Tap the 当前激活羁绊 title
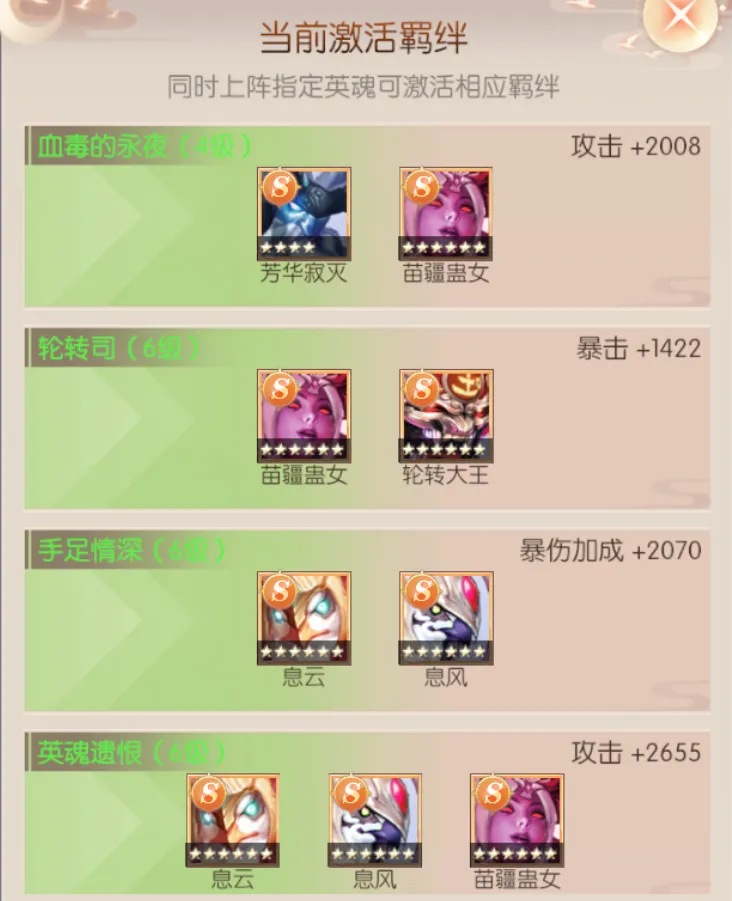Screen dimensions: 732x901 coord(364,38)
